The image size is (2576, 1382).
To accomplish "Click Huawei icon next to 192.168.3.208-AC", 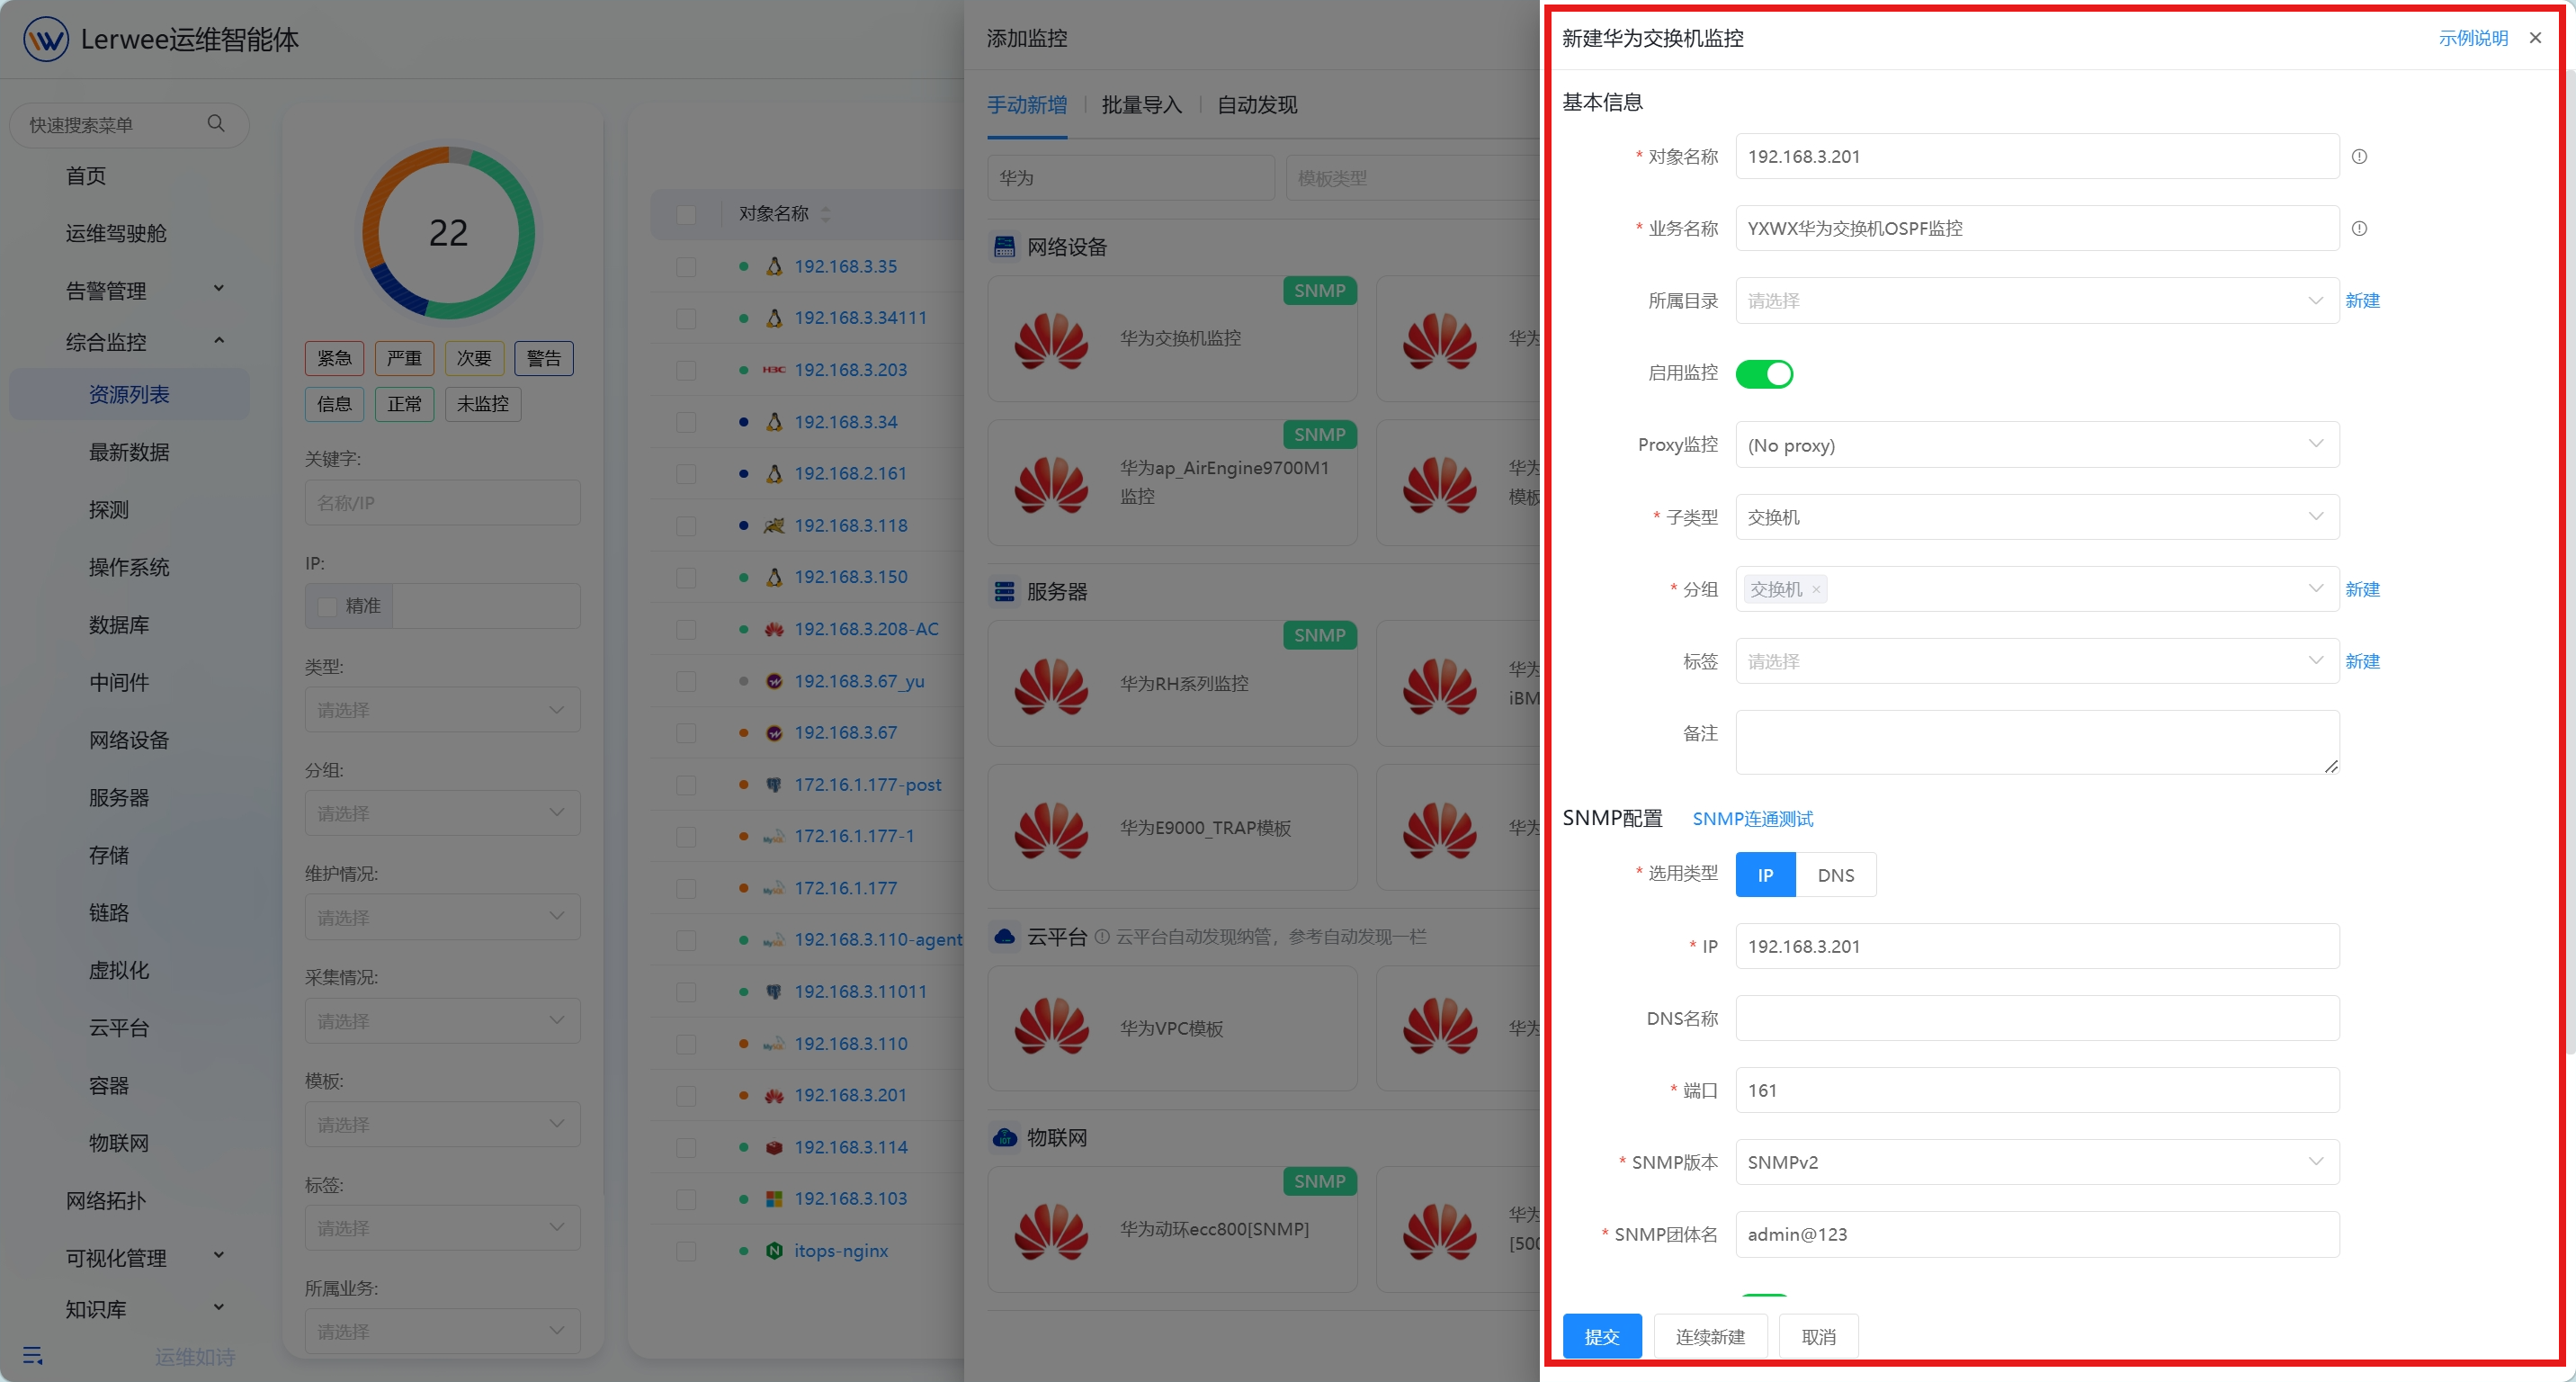I will [x=774, y=629].
